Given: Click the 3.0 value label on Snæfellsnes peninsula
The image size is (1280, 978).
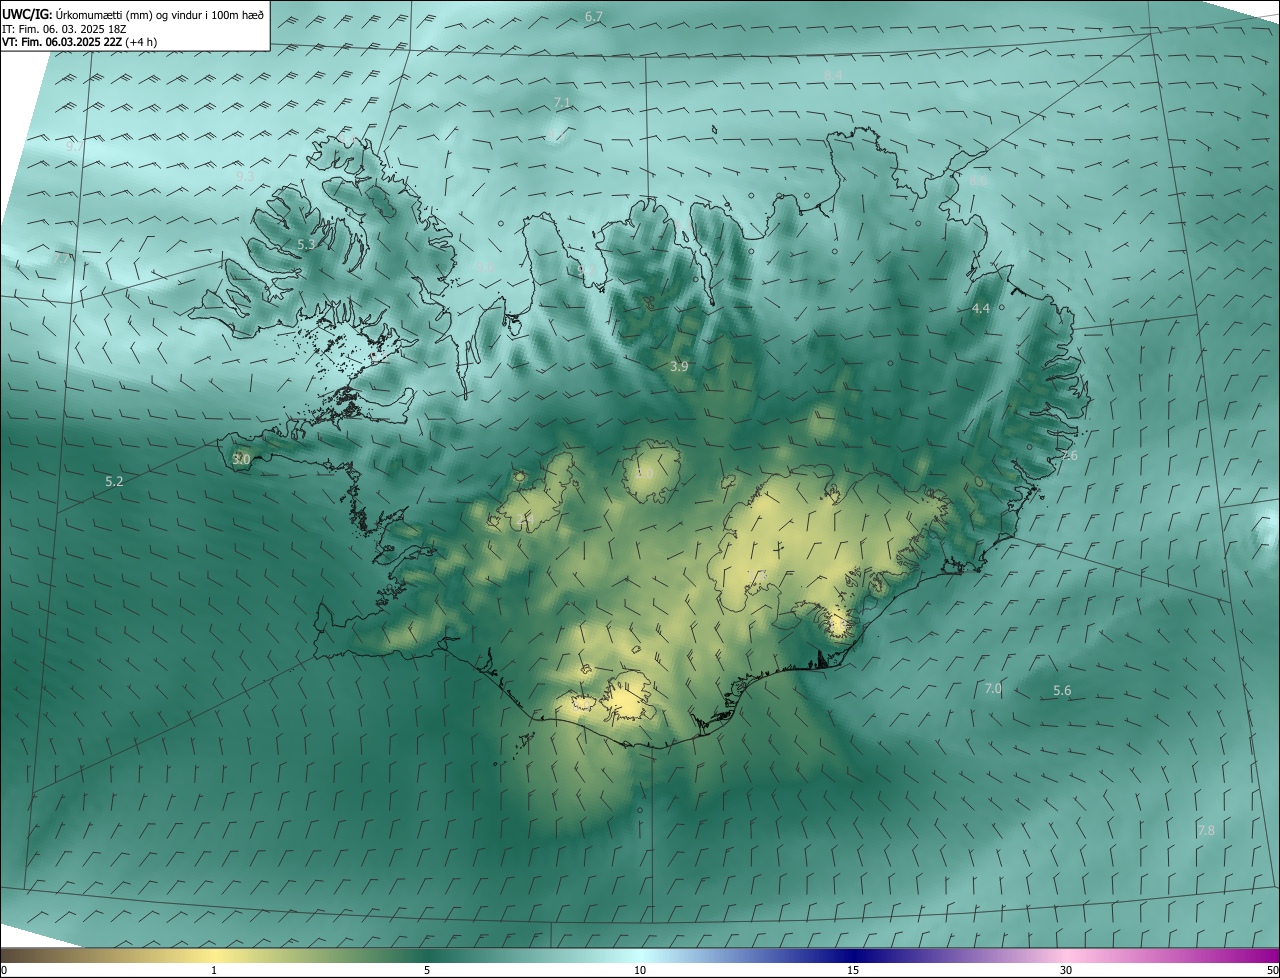Looking at the screenshot, I should point(241,459).
